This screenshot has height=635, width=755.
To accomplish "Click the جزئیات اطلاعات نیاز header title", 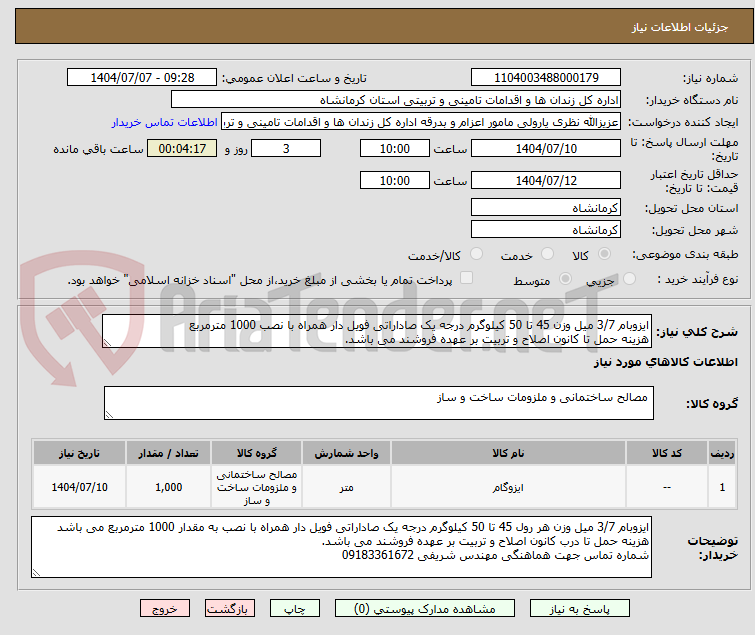I will point(680,27).
